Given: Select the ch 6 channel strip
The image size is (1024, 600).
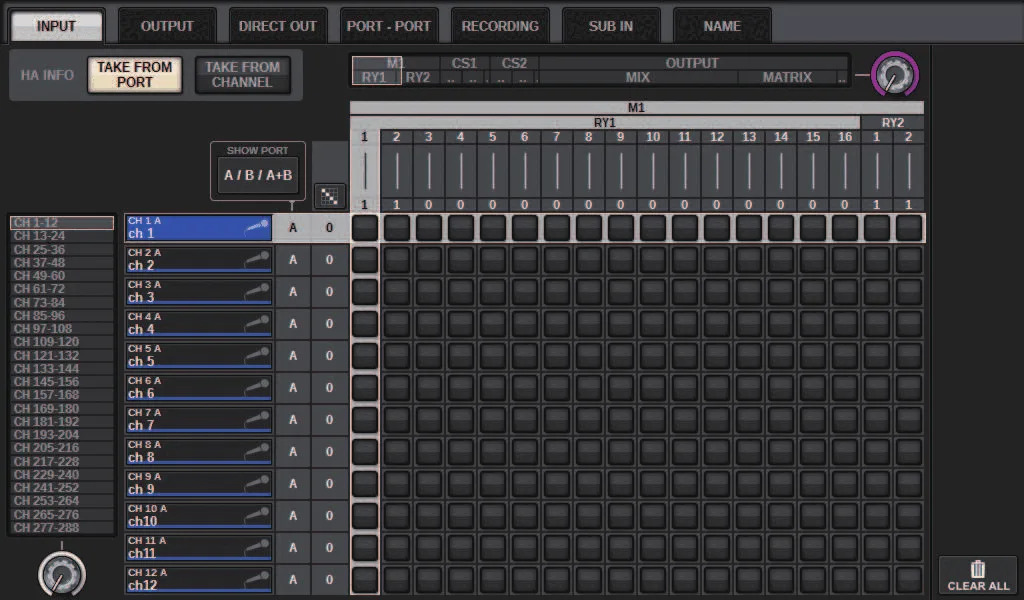Looking at the screenshot, I should pyautogui.click(x=199, y=388).
